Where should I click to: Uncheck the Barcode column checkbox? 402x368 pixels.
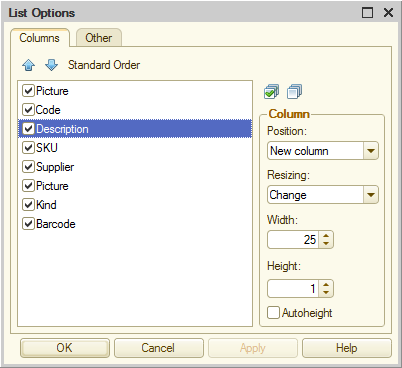[x=28, y=224]
